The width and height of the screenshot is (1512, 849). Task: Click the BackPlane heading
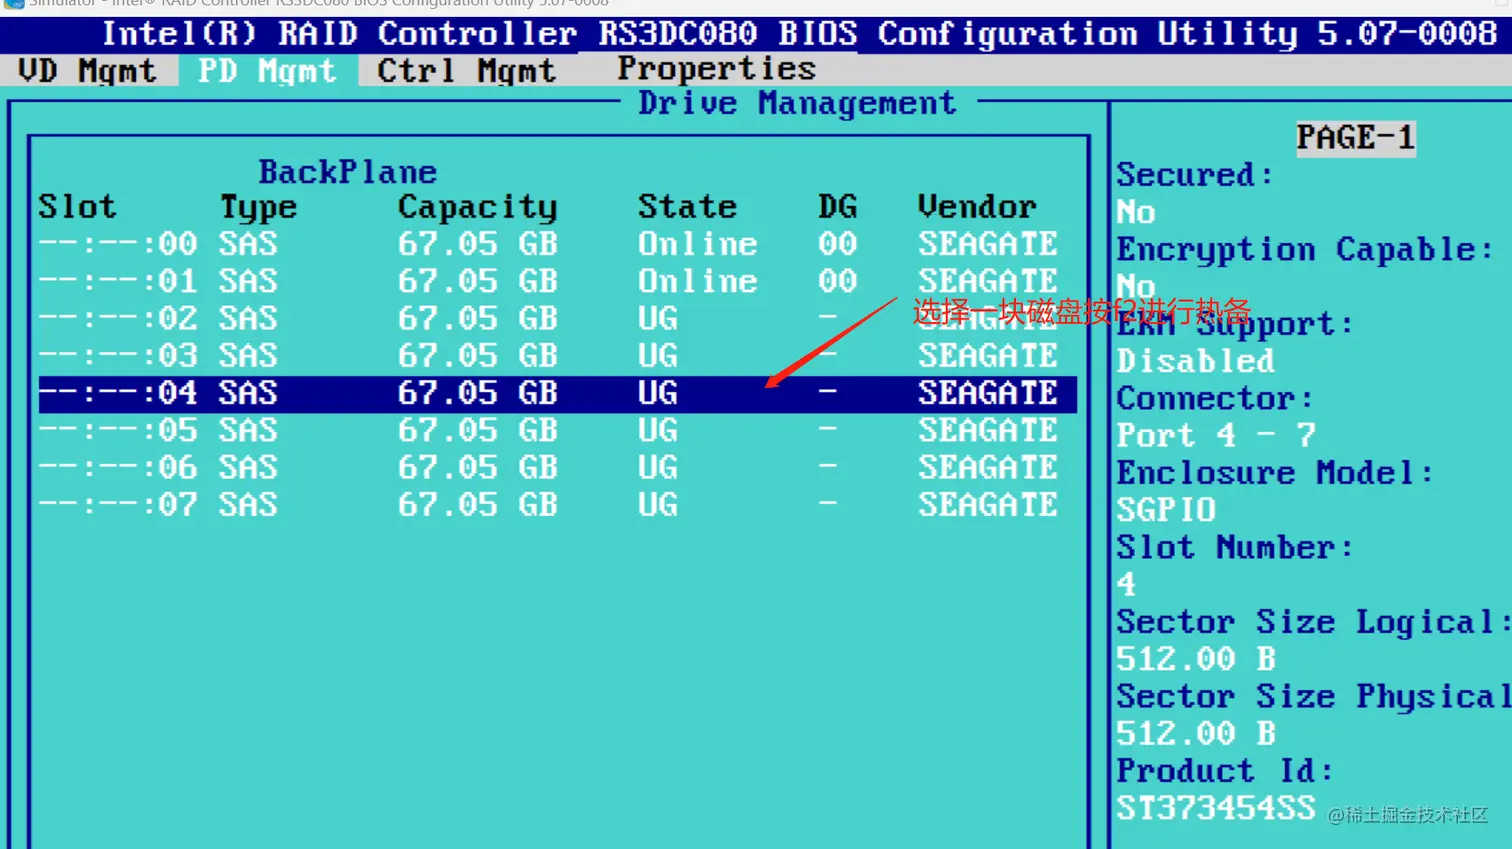pos(348,172)
